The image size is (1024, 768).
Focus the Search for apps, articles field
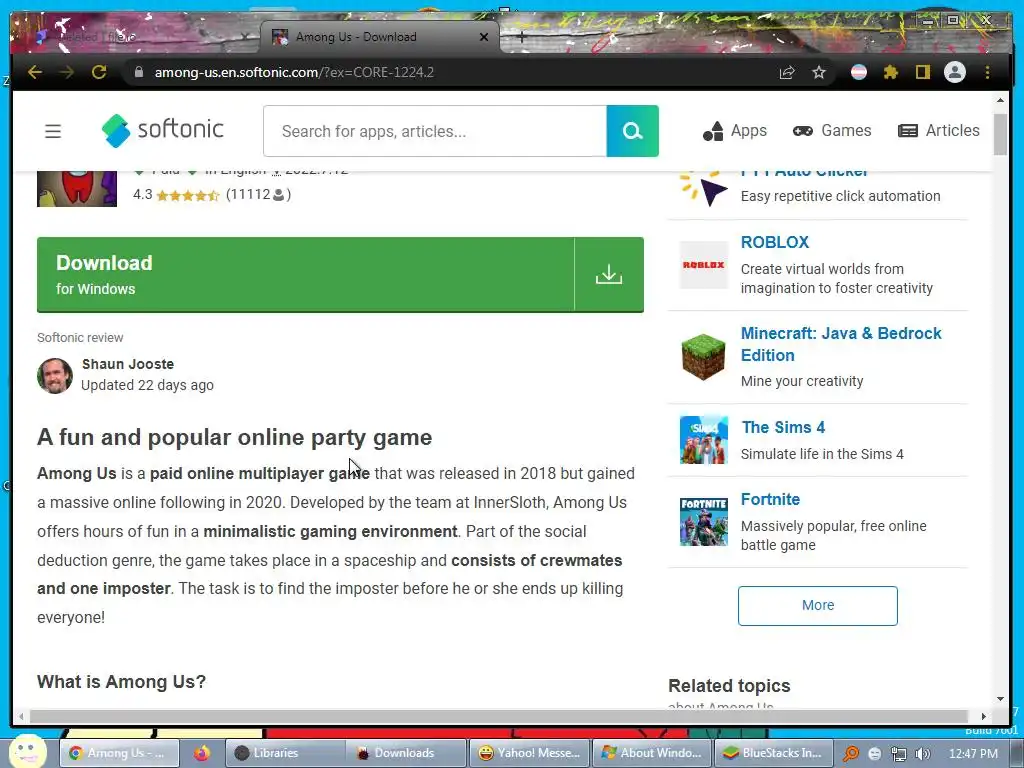click(435, 131)
